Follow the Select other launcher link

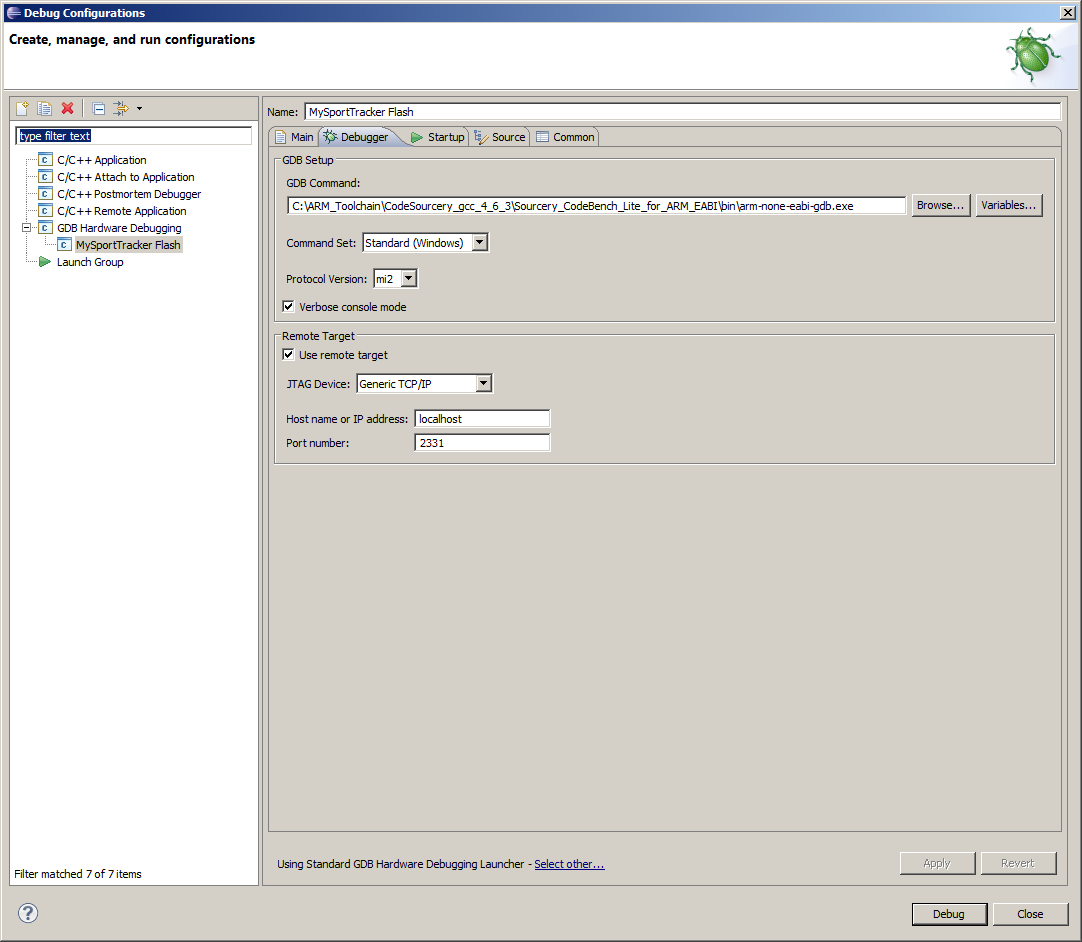pos(569,863)
